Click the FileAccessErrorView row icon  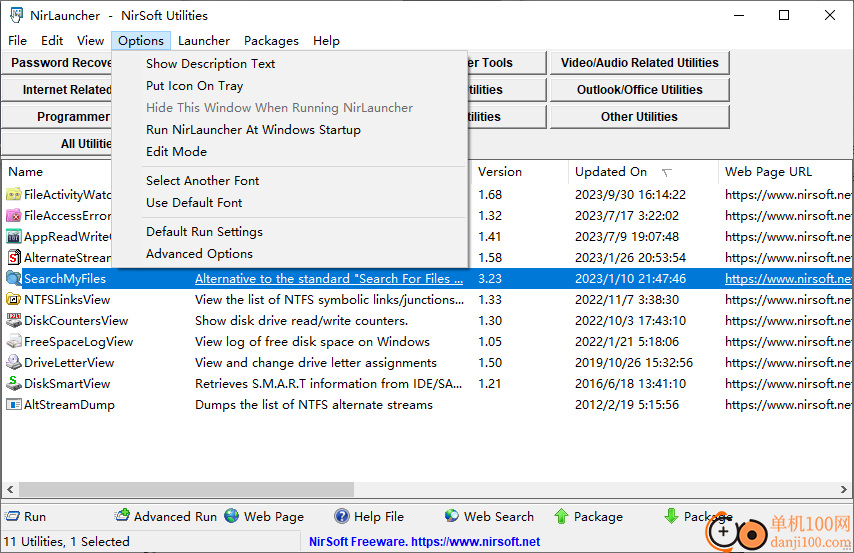tap(14, 216)
